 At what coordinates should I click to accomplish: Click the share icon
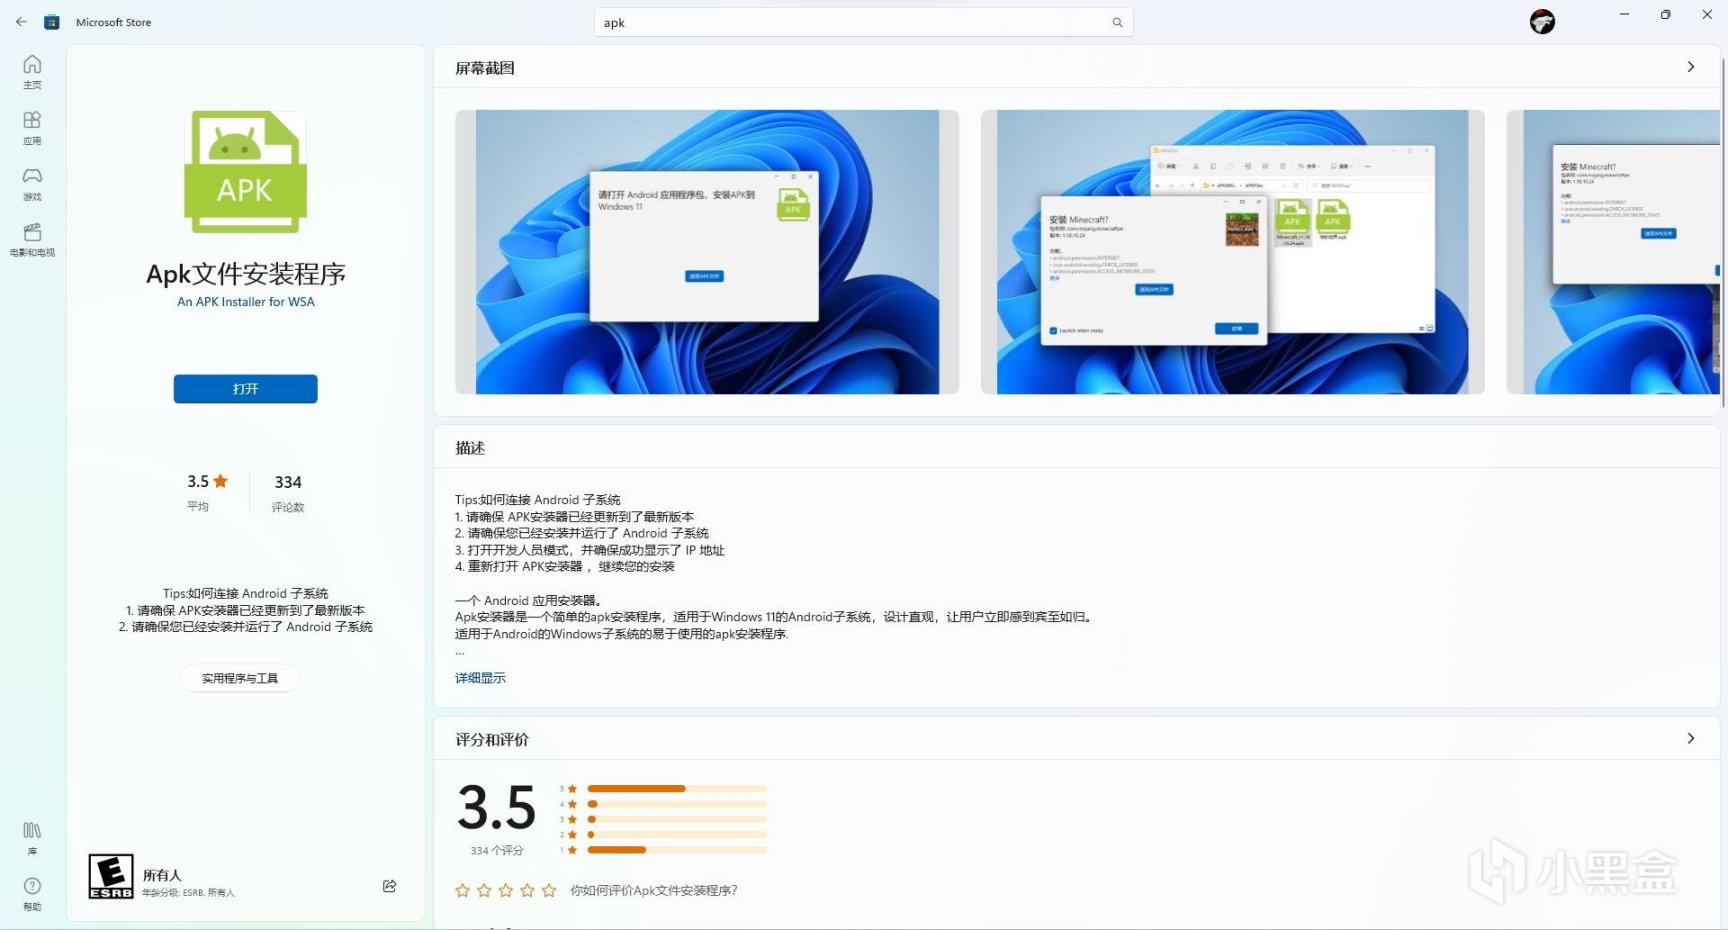(x=390, y=886)
